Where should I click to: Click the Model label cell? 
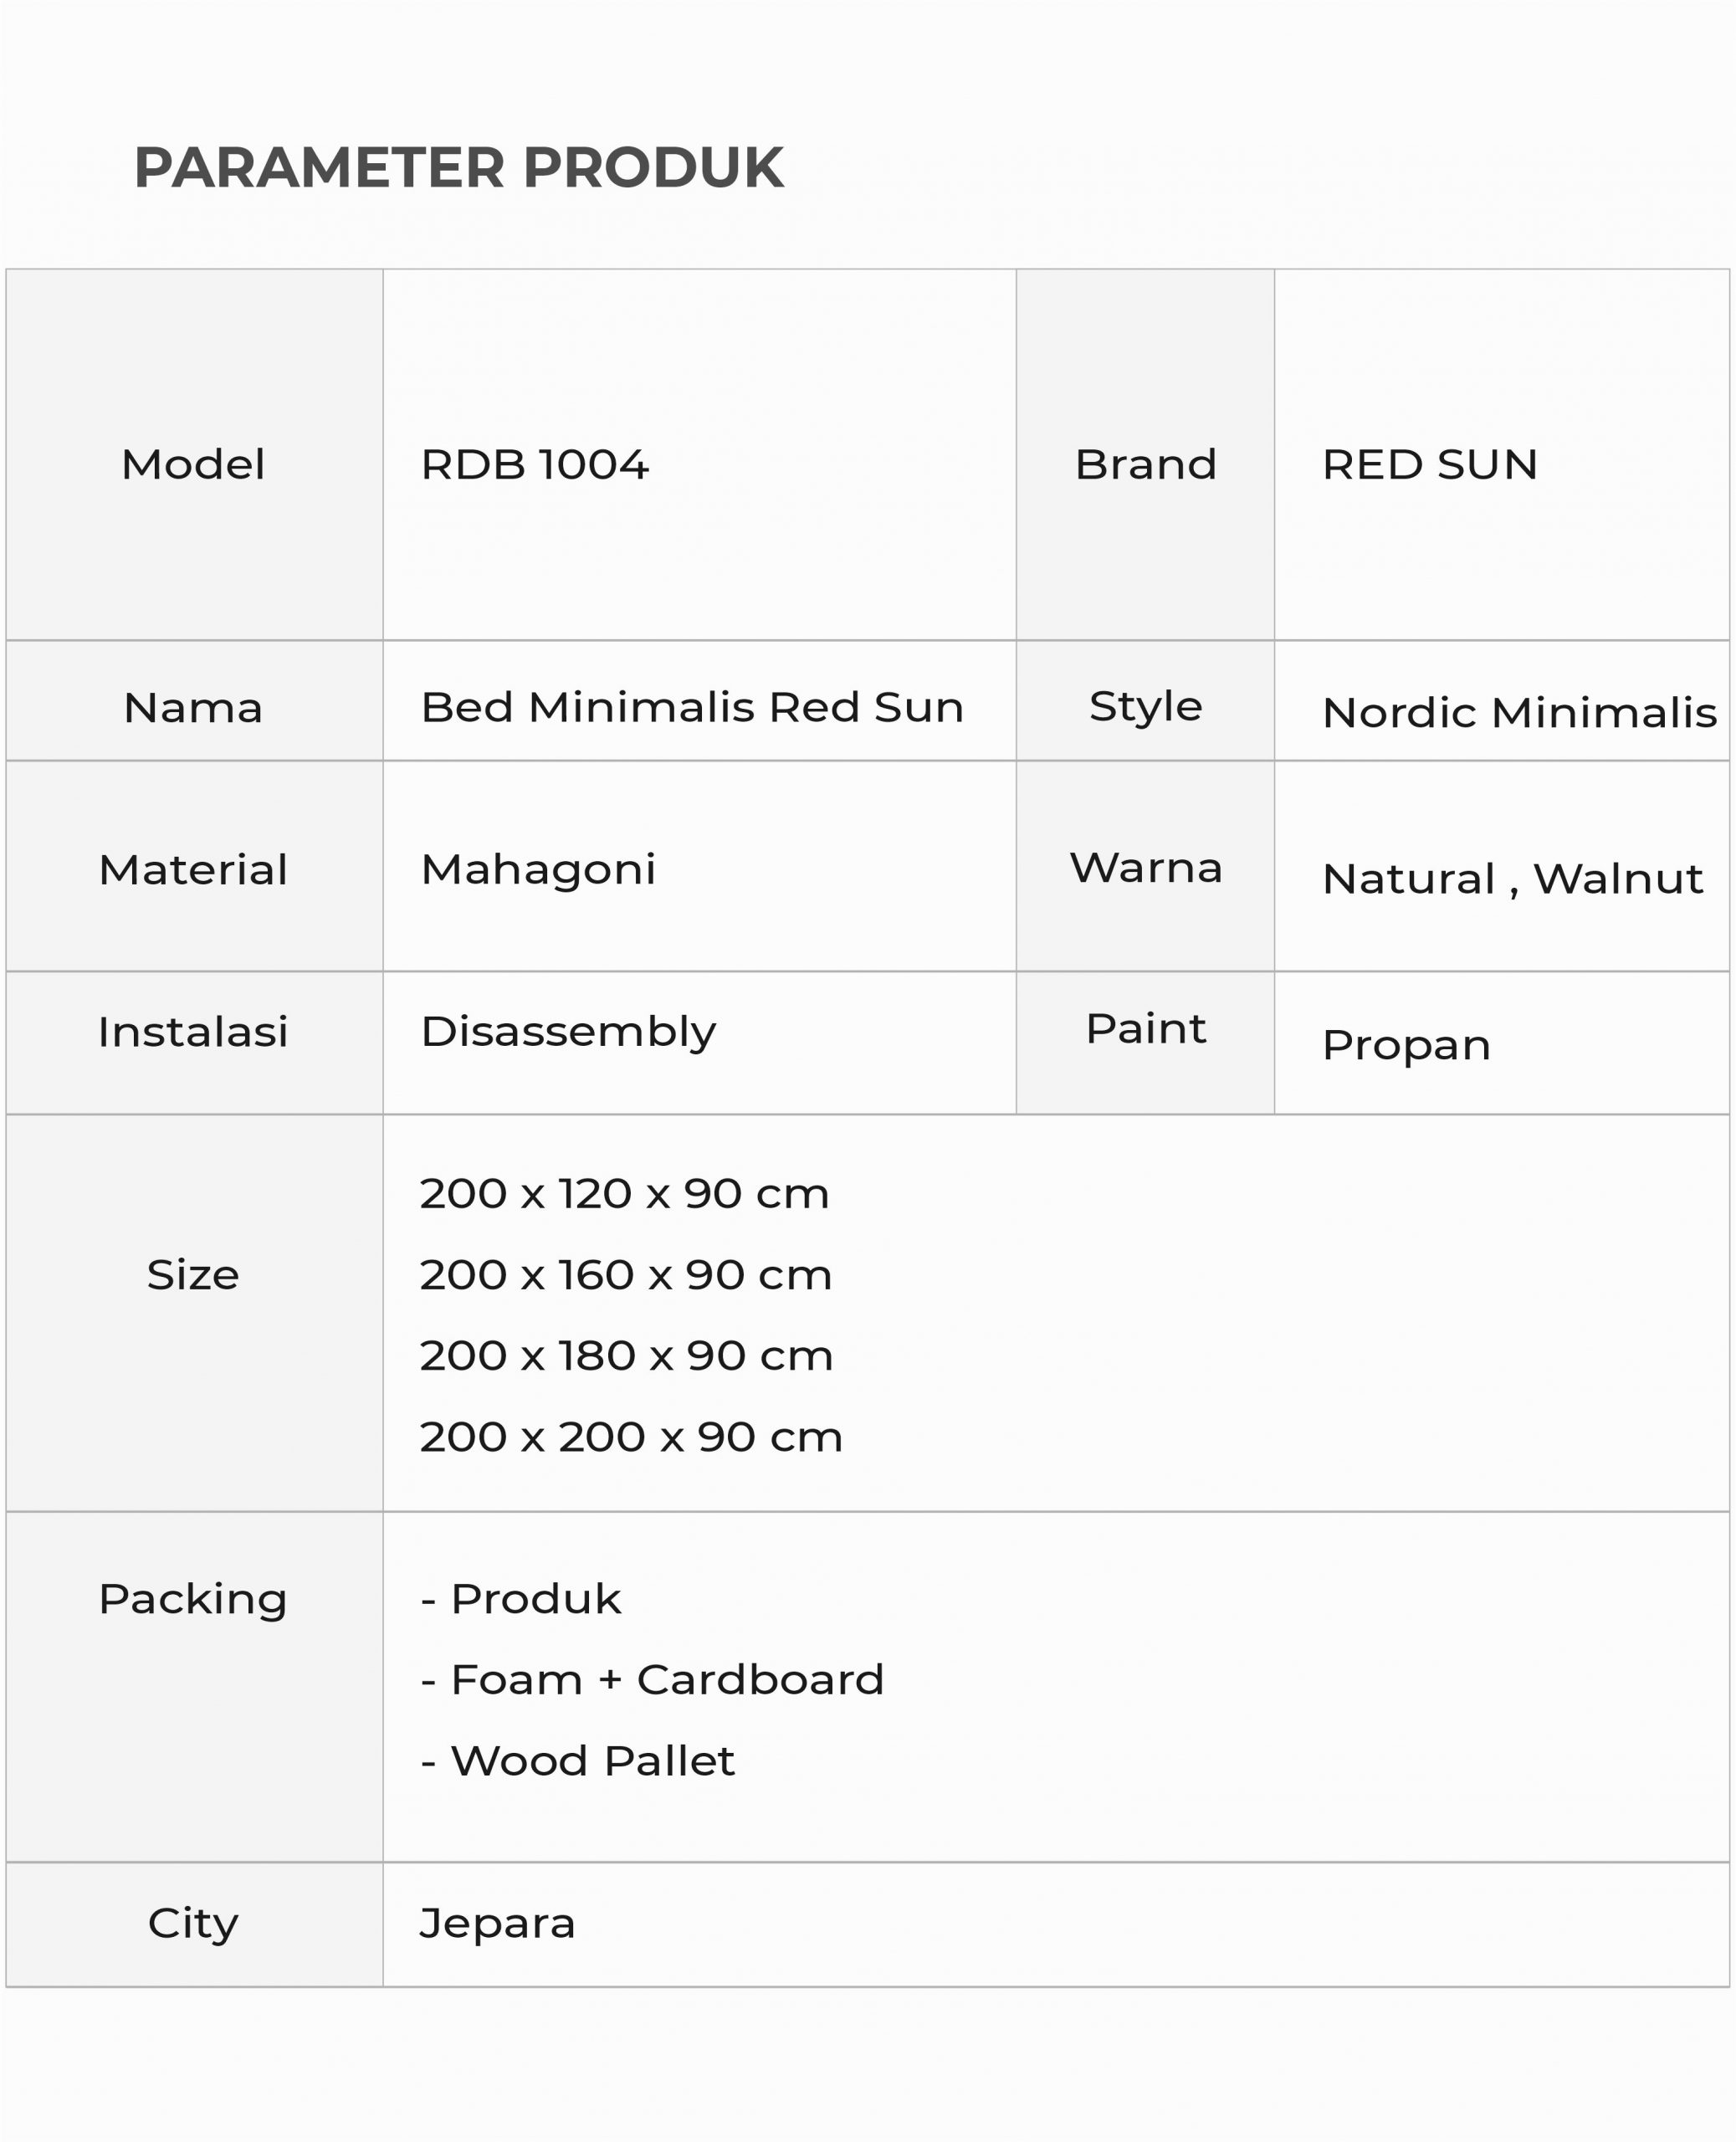click(193, 465)
